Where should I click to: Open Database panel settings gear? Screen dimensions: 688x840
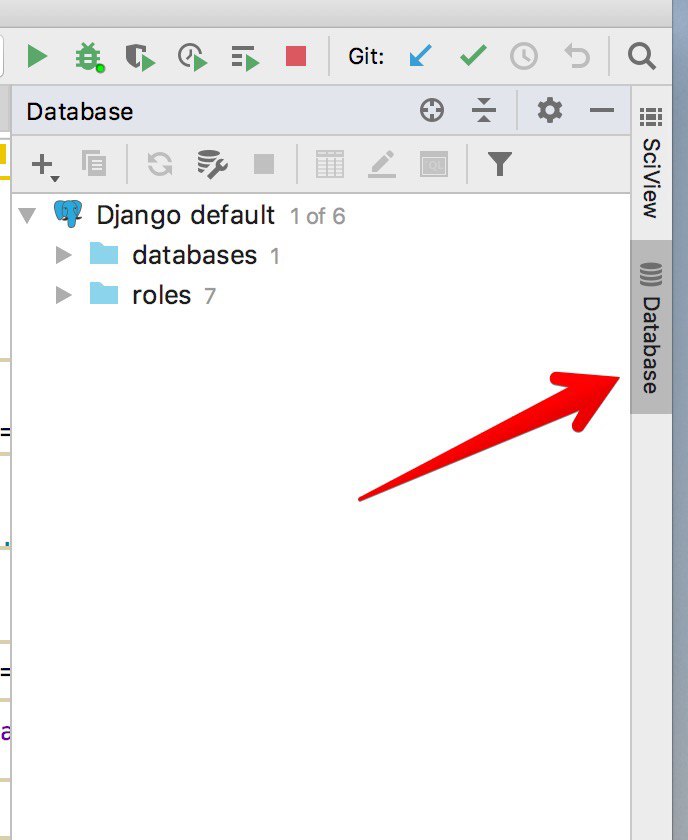pyautogui.click(x=550, y=110)
